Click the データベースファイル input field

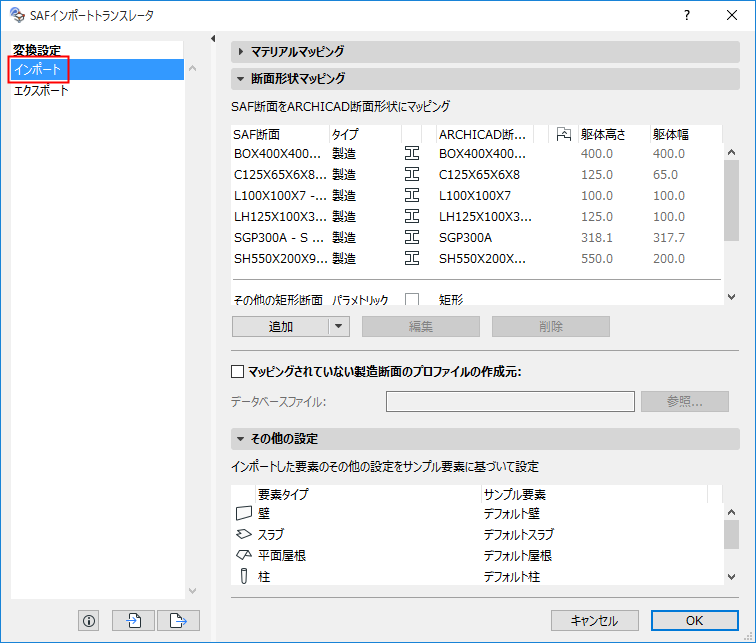[x=510, y=401]
